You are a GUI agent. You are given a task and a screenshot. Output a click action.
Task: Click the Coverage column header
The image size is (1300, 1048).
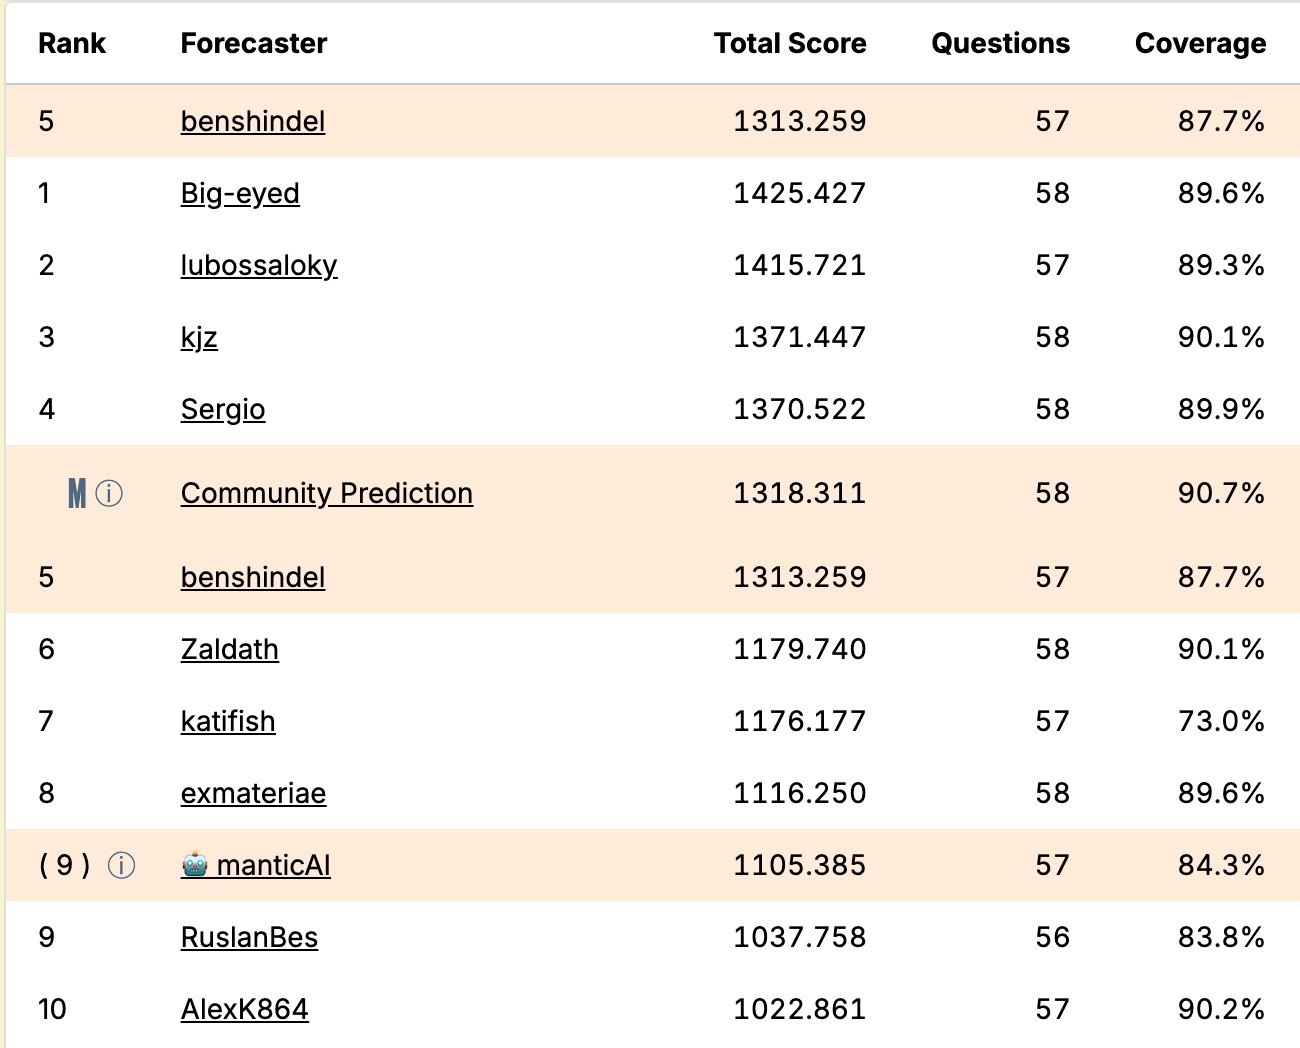point(1200,43)
